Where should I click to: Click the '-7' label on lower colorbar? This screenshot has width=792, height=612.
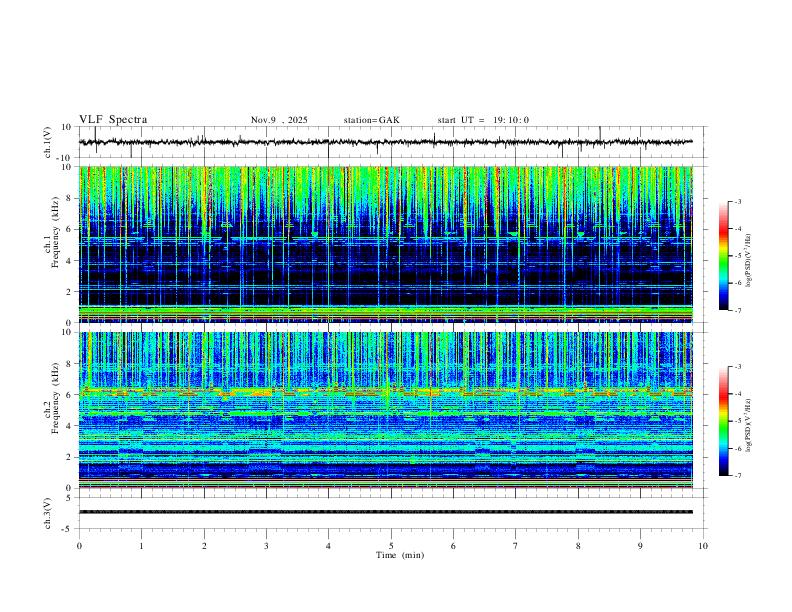pyautogui.click(x=737, y=476)
